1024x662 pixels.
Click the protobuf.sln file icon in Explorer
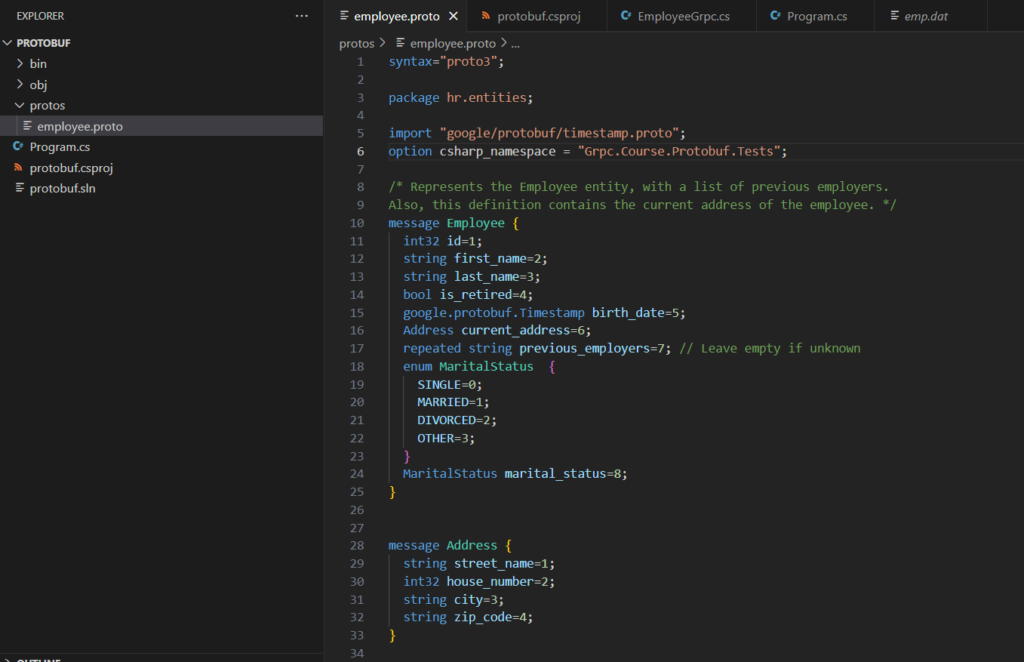[18, 189]
